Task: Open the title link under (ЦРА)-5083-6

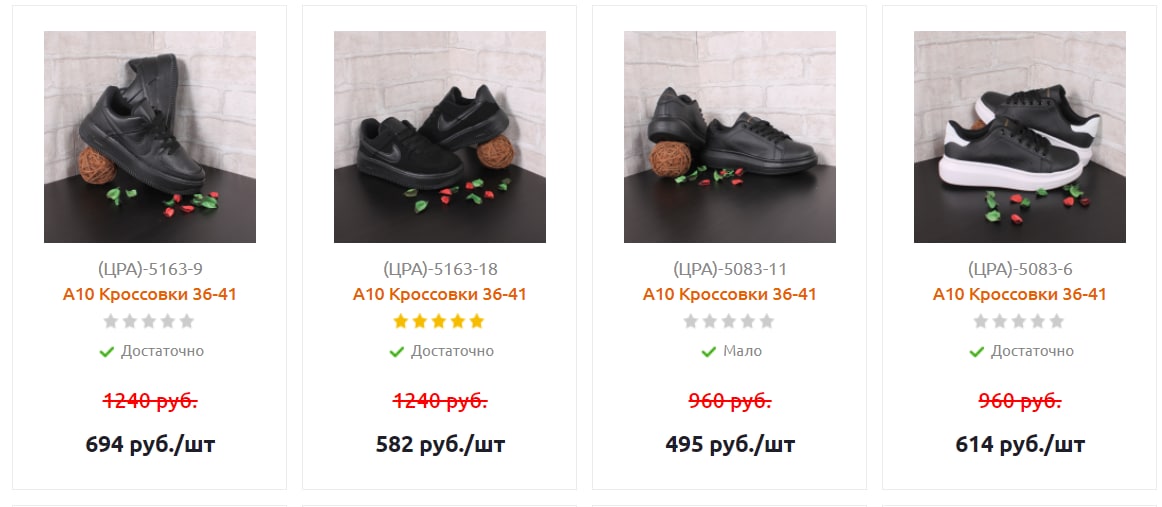Action: pos(1020,294)
